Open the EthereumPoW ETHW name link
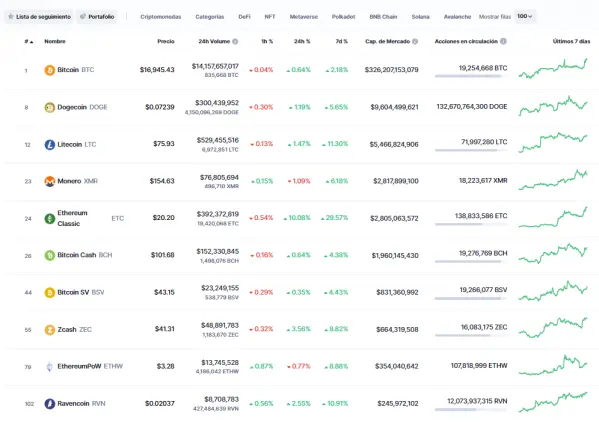Screen dimensions: 599x422 pyautogui.click(x=90, y=366)
